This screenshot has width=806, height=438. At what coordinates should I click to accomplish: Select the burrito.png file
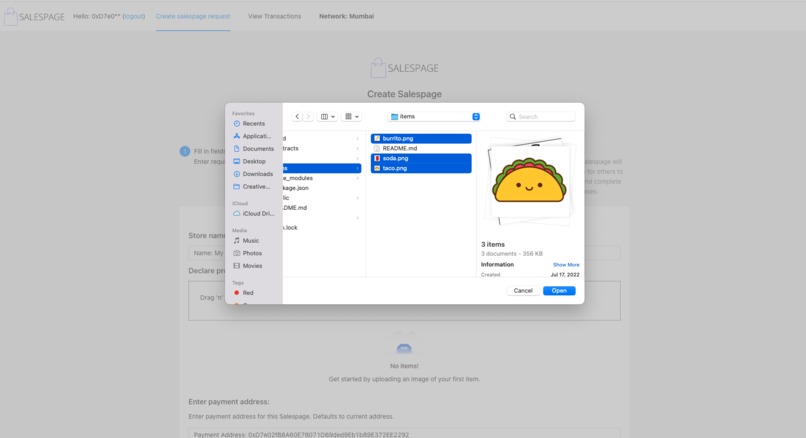coord(421,138)
